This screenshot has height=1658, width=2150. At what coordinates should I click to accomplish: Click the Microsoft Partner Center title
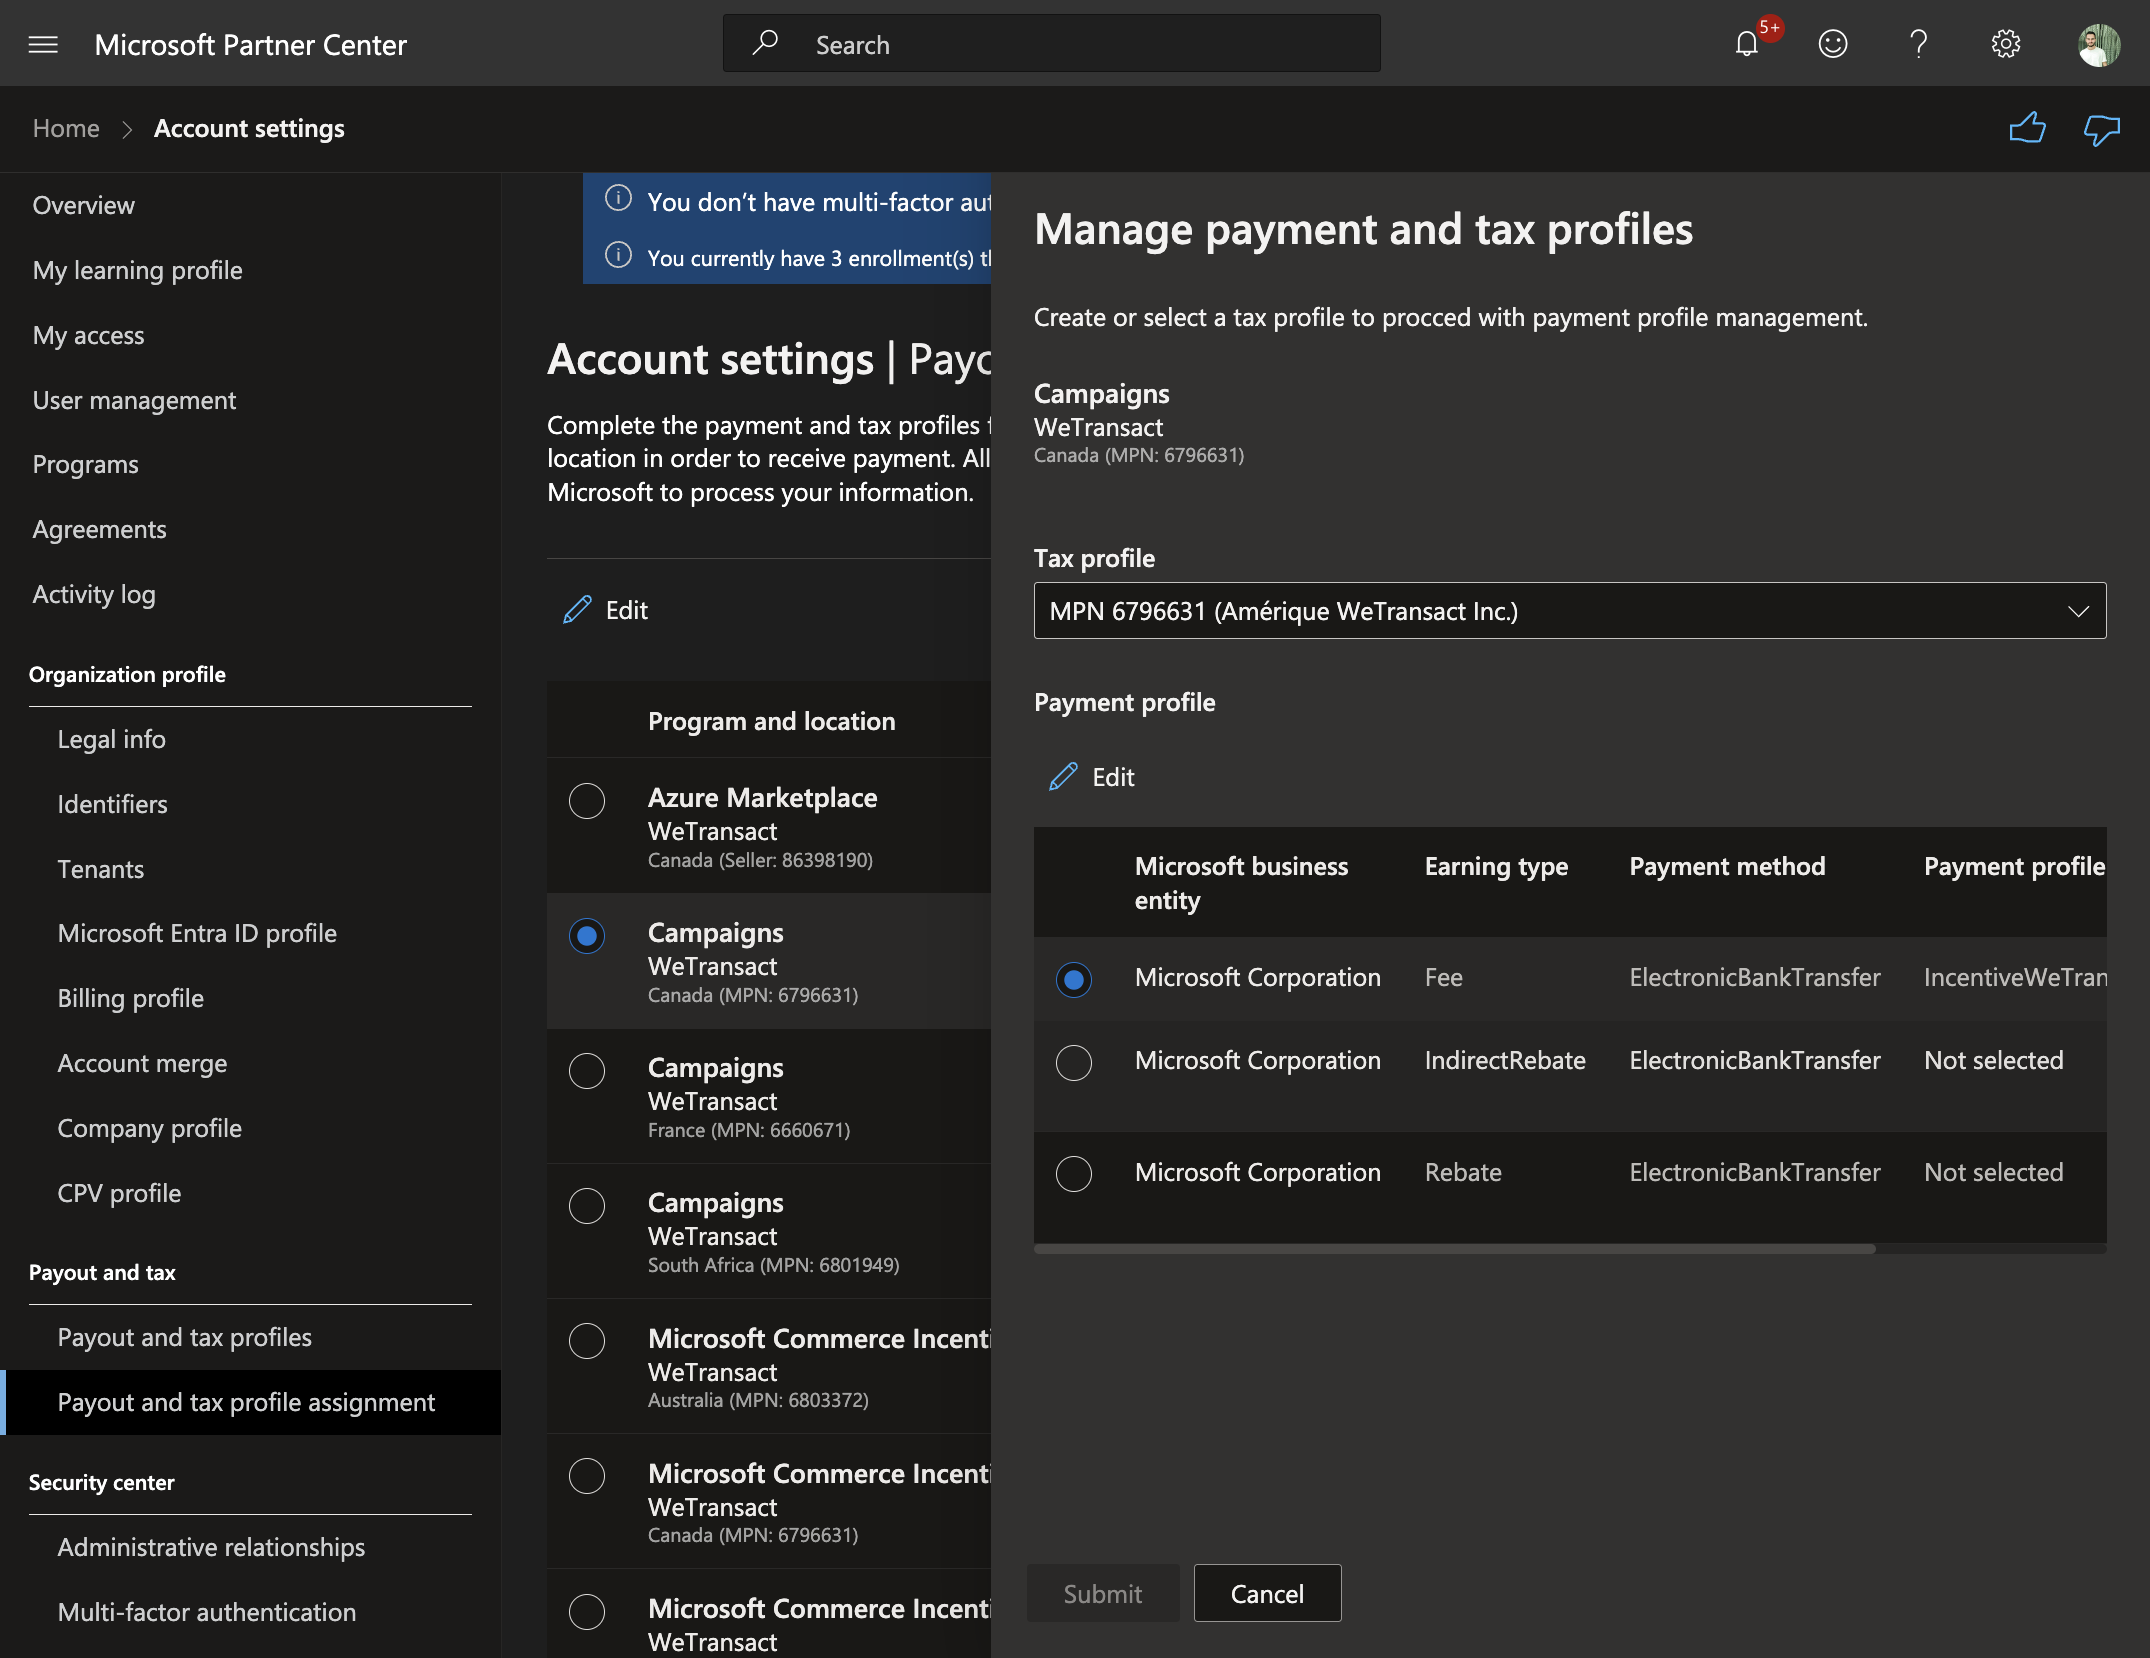point(251,45)
